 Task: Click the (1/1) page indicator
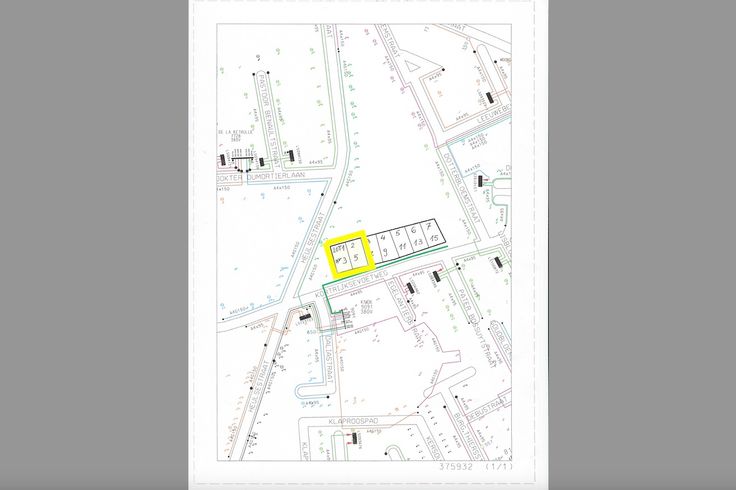point(498,466)
